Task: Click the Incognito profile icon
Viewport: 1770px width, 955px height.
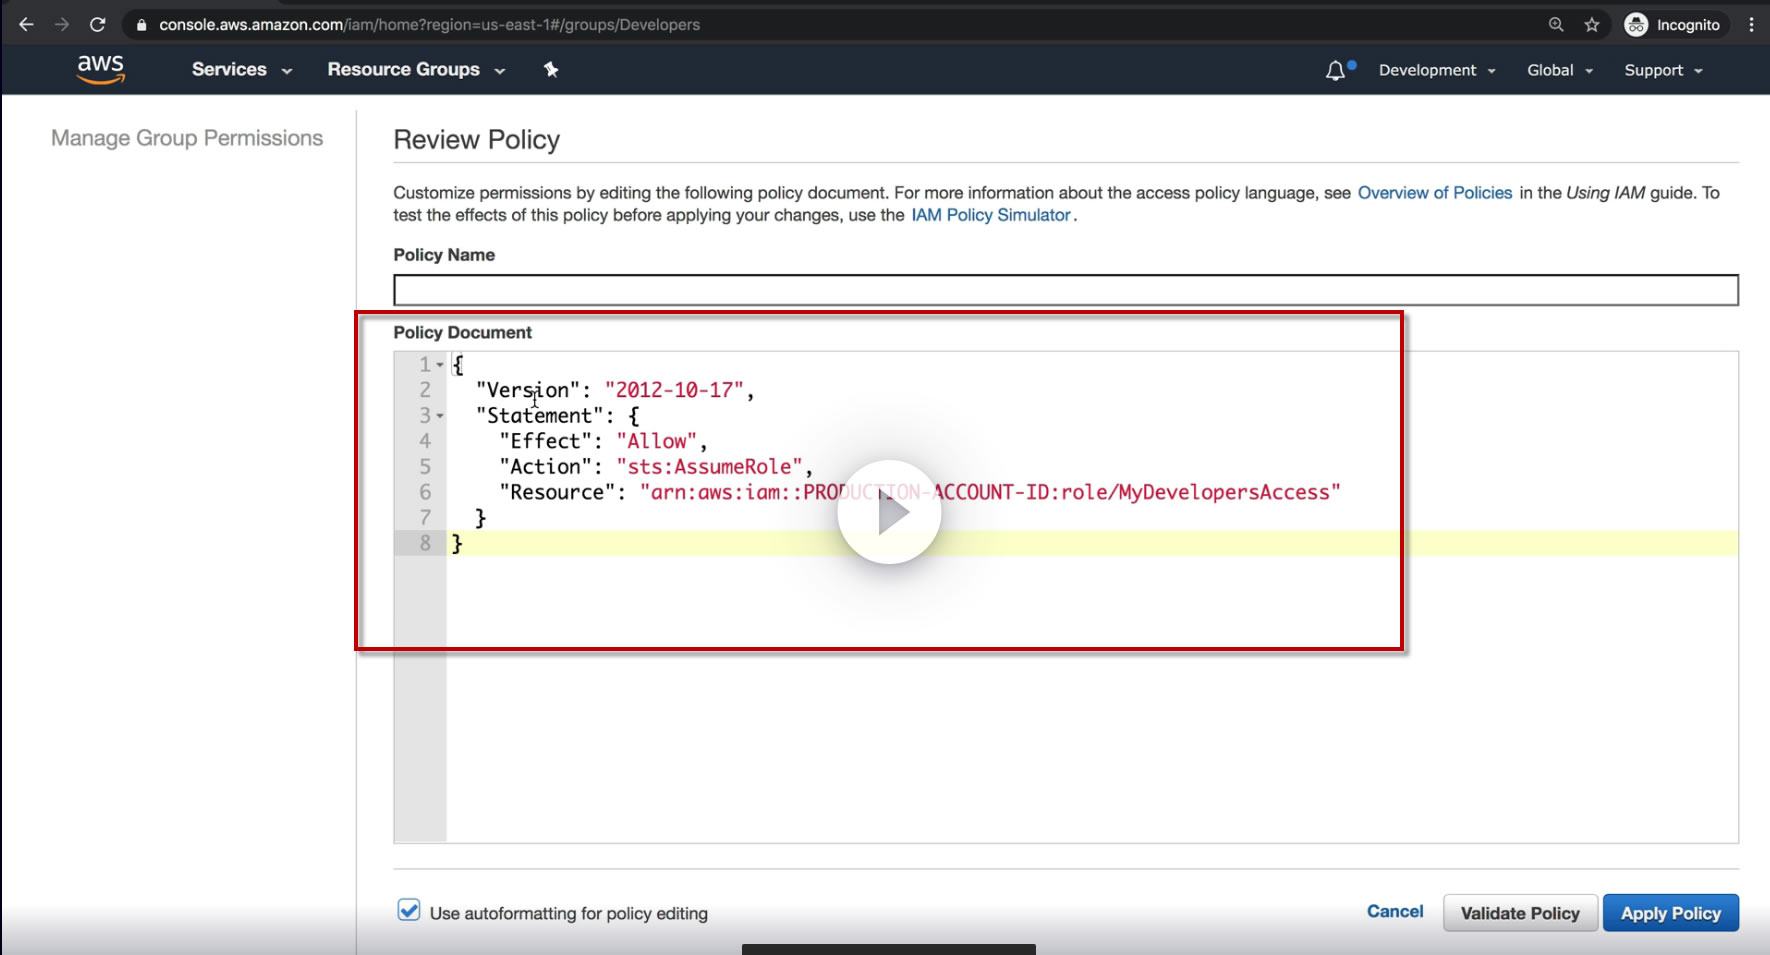Action: pos(1636,24)
